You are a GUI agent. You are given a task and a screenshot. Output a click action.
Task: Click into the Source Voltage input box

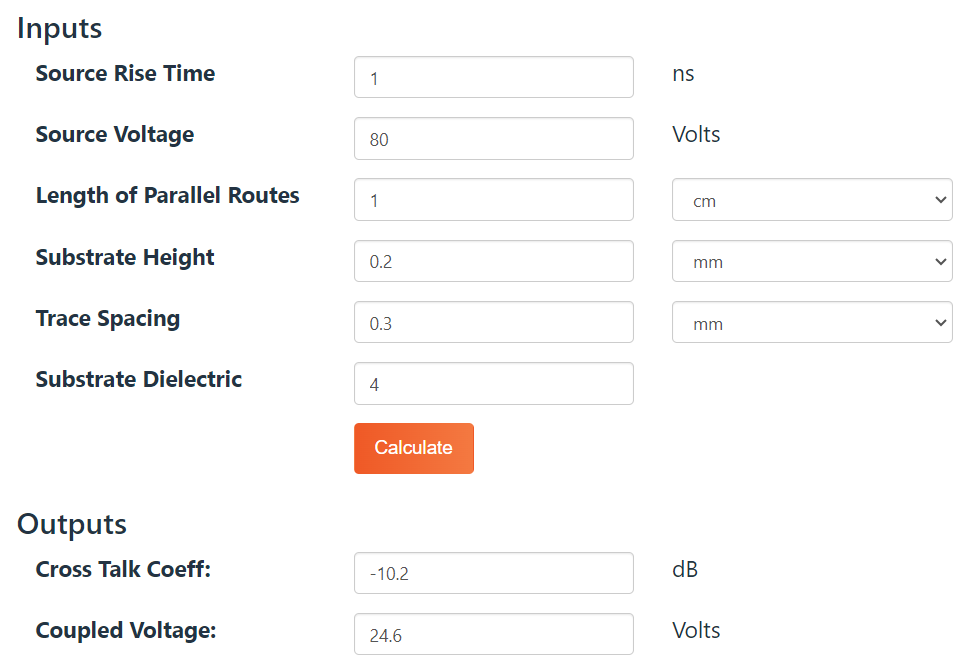click(x=493, y=139)
